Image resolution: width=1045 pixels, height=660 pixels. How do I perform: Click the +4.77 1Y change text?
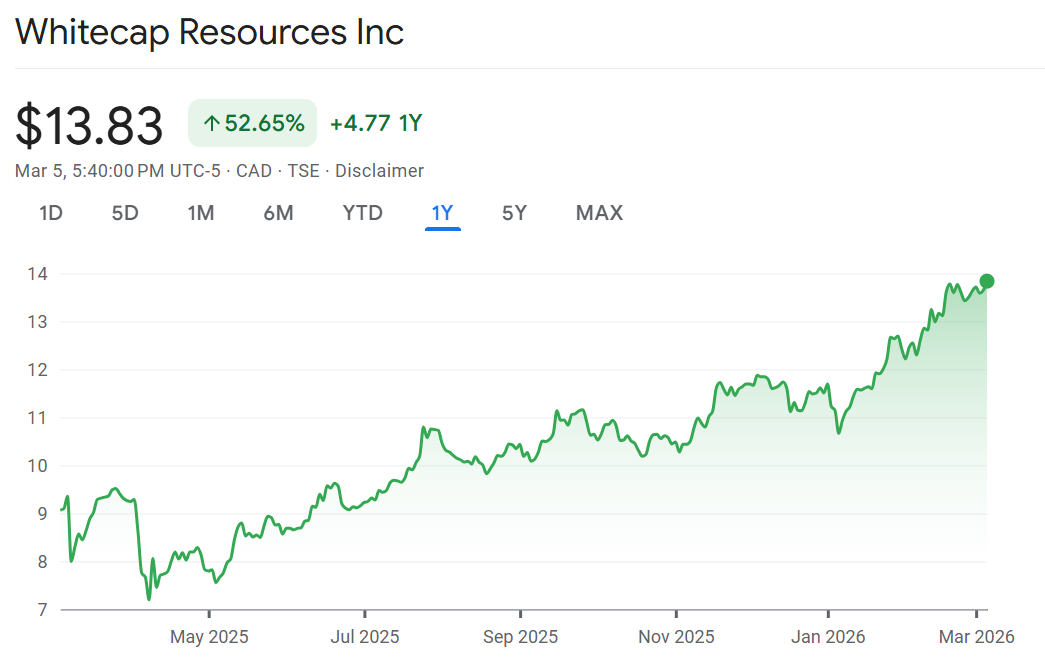[376, 124]
